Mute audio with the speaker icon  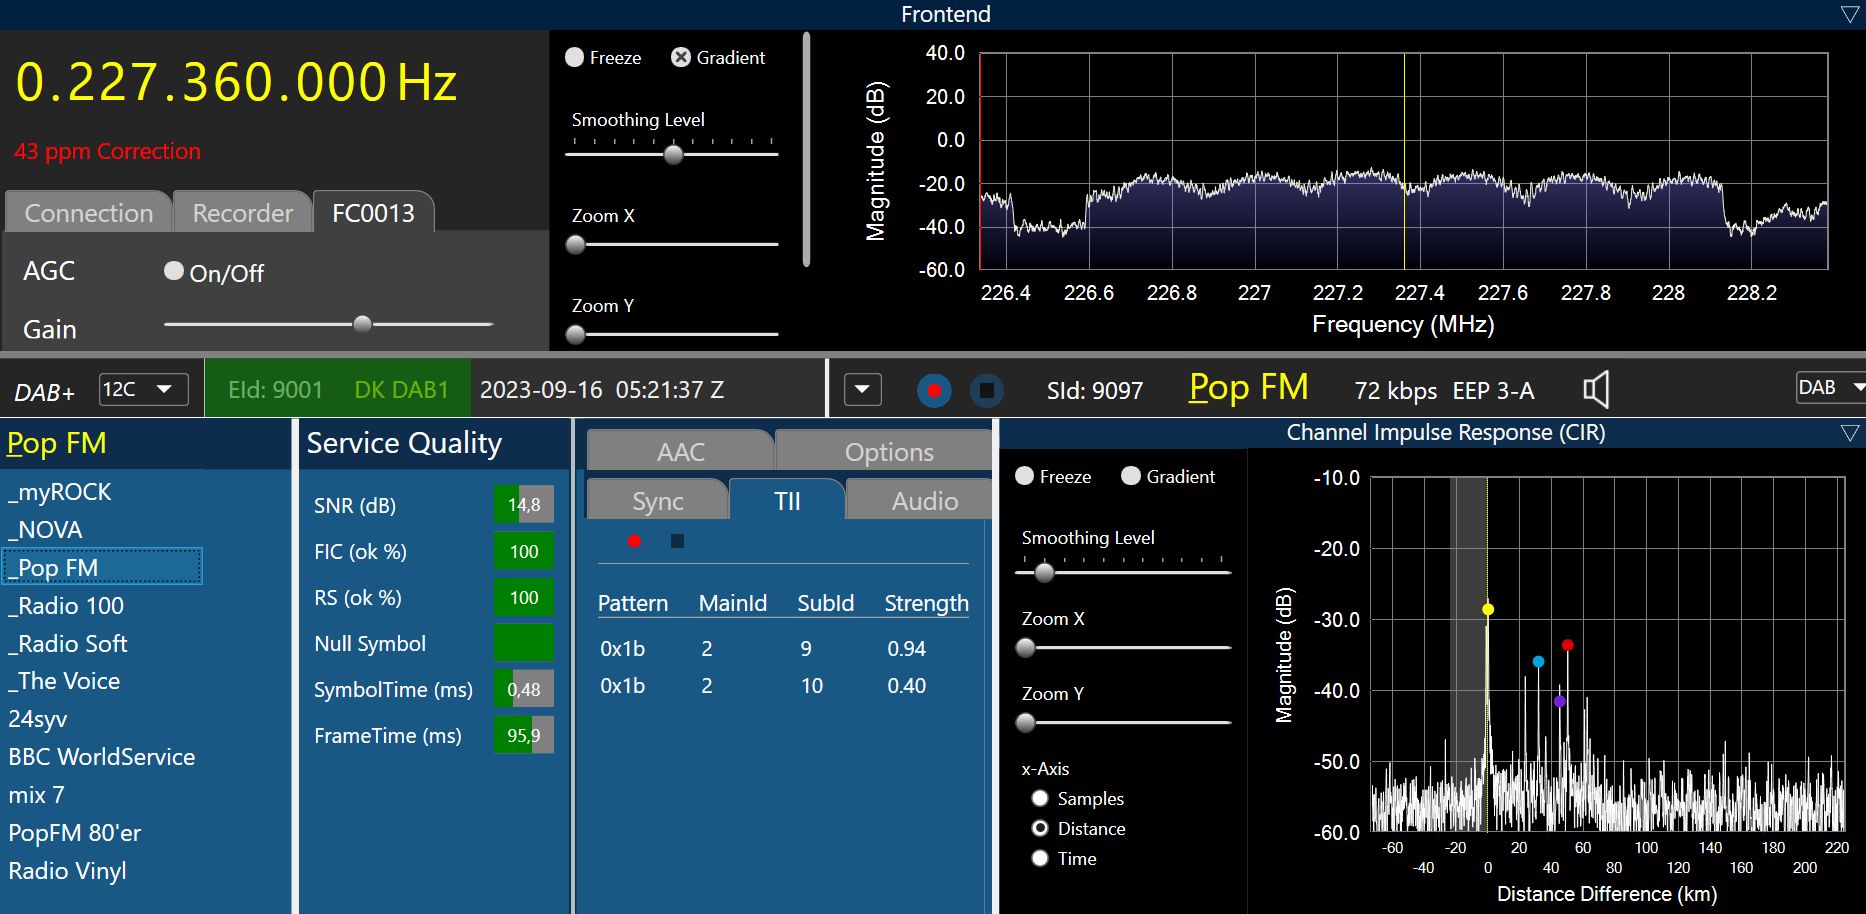tap(1596, 390)
